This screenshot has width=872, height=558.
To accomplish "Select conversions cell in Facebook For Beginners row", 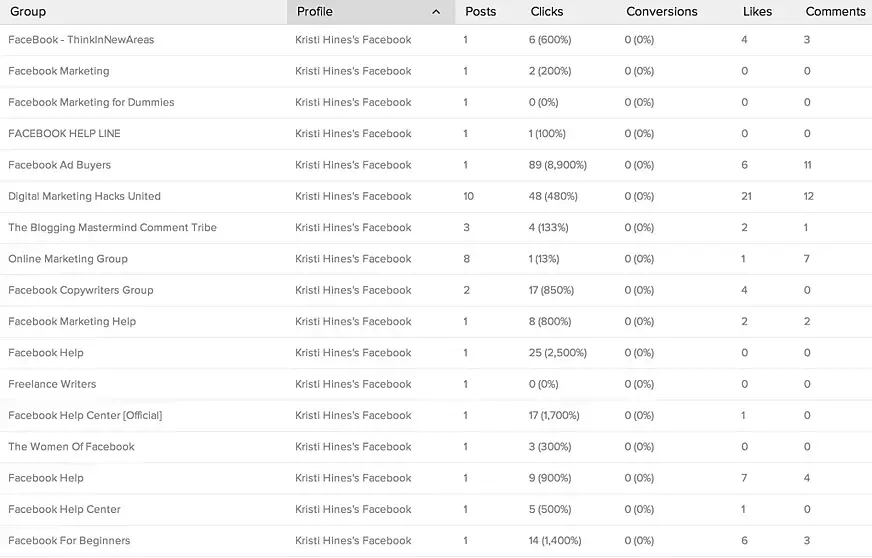I will 639,541.
